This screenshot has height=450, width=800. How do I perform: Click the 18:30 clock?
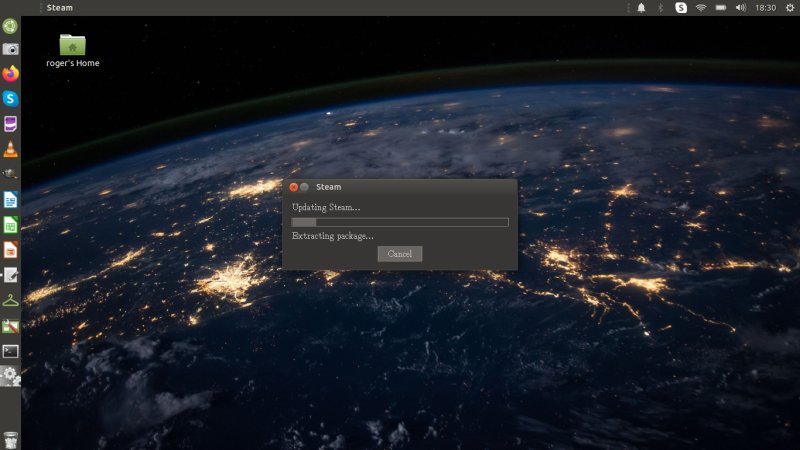click(x=765, y=8)
